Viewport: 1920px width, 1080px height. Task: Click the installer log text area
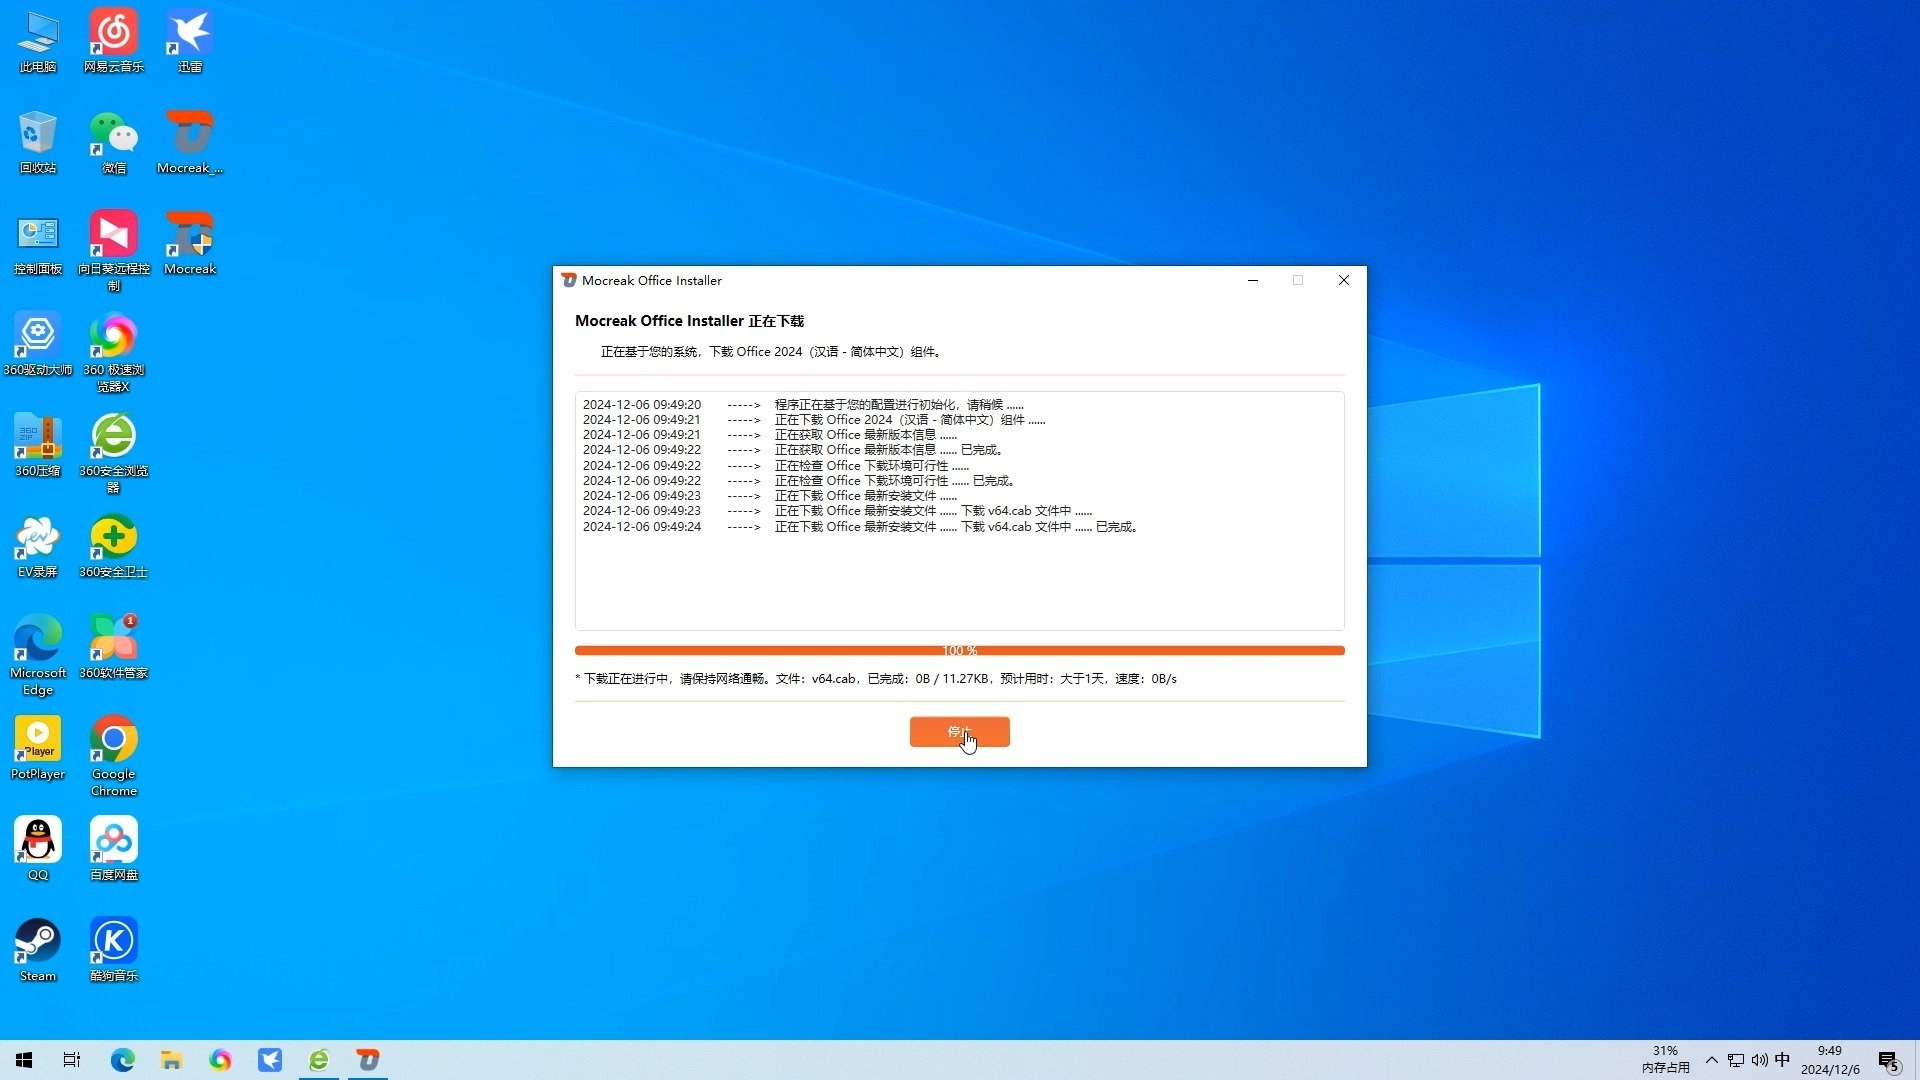(959, 511)
